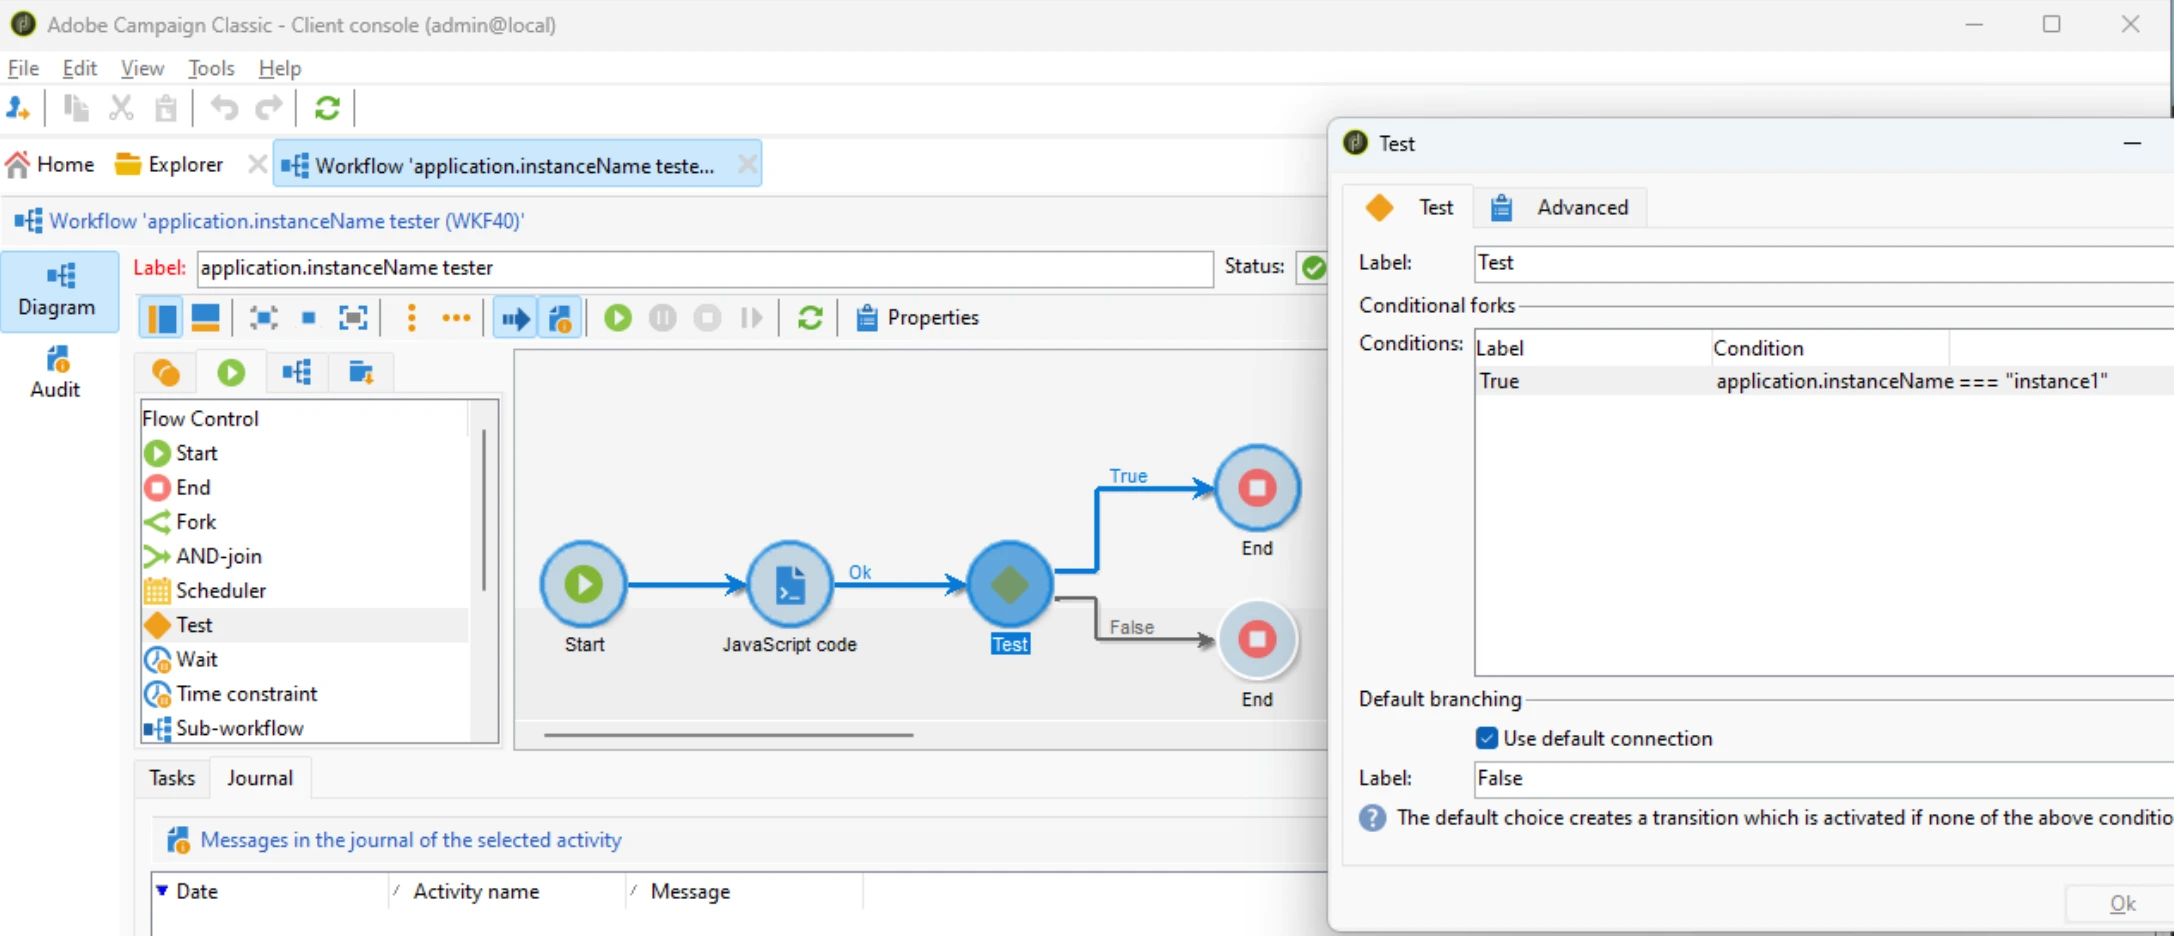Open the Tools menu
Image resolution: width=2174 pixels, height=936 pixels.
(x=211, y=68)
